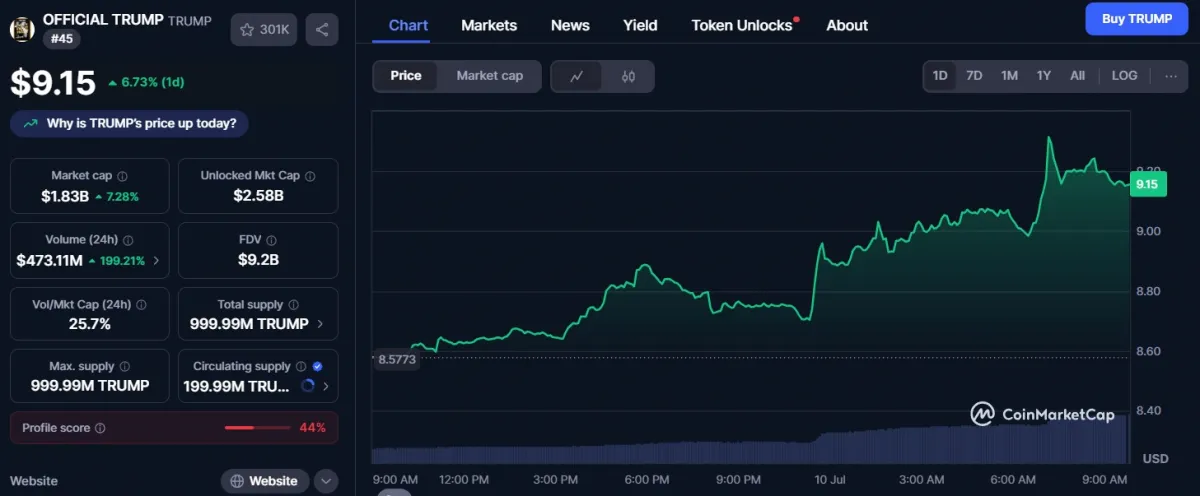Select the 1Y time range
Viewport: 1200px width, 496px height.
(x=1043, y=76)
